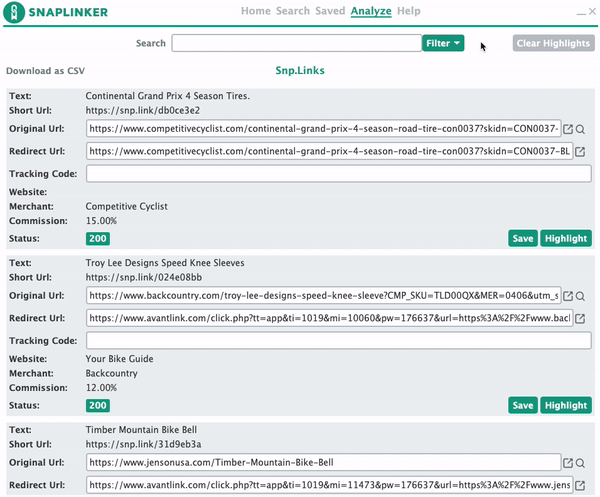Click magnifier icon beside Troy Lee Original Url
Image resolution: width=600 pixels, height=497 pixels.
click(580, 296)
